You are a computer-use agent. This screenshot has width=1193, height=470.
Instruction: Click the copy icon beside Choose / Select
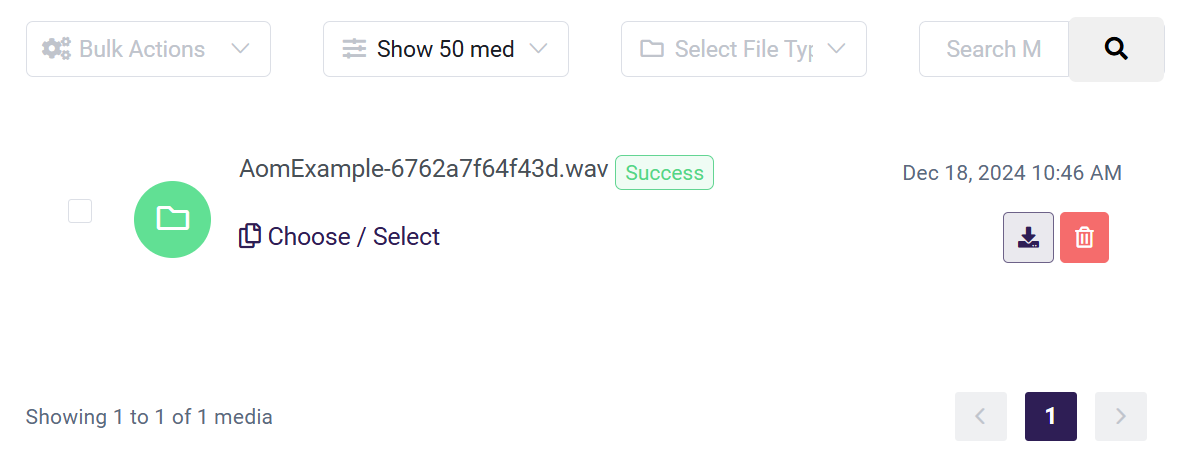pos(249,237)
